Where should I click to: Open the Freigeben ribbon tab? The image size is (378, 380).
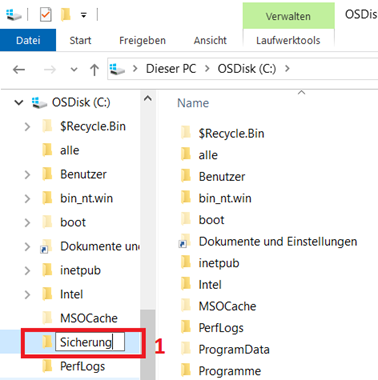click(142, 40)
